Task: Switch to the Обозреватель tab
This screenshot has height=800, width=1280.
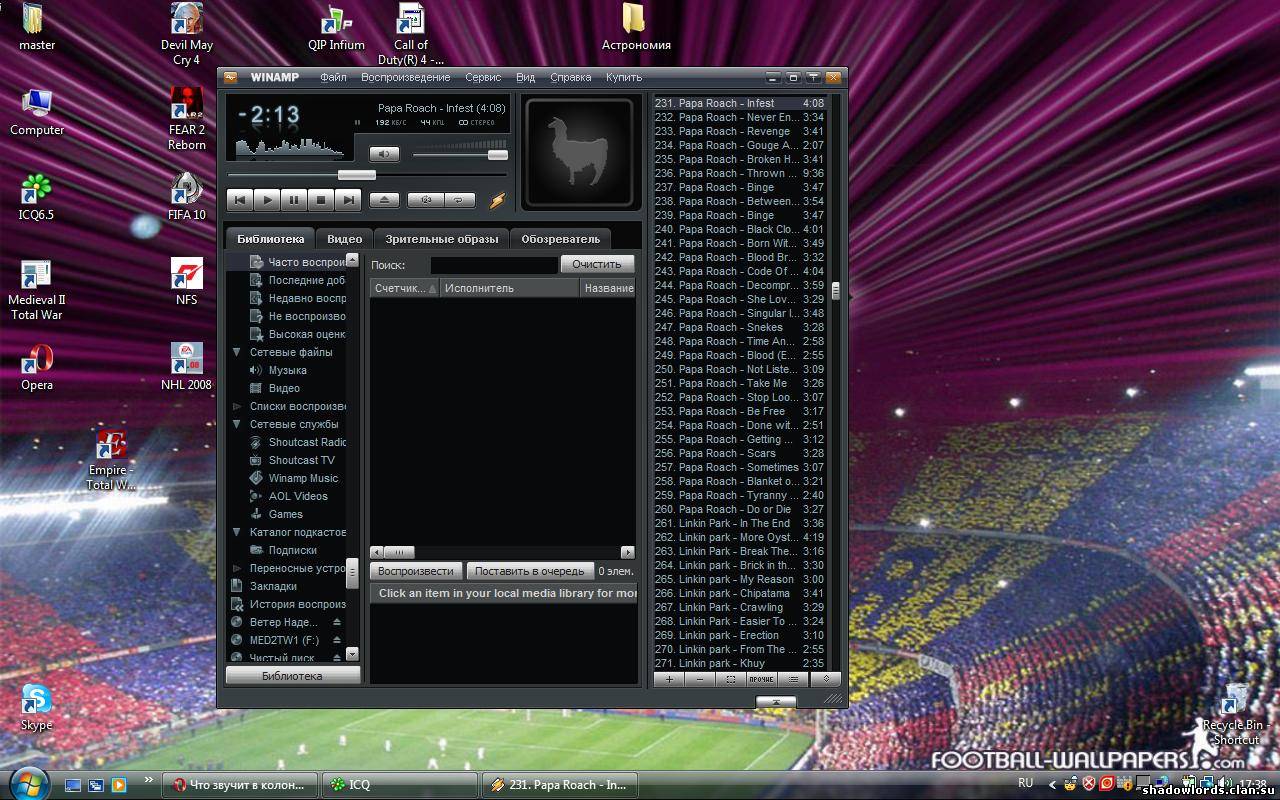Action: pos(560,239)
